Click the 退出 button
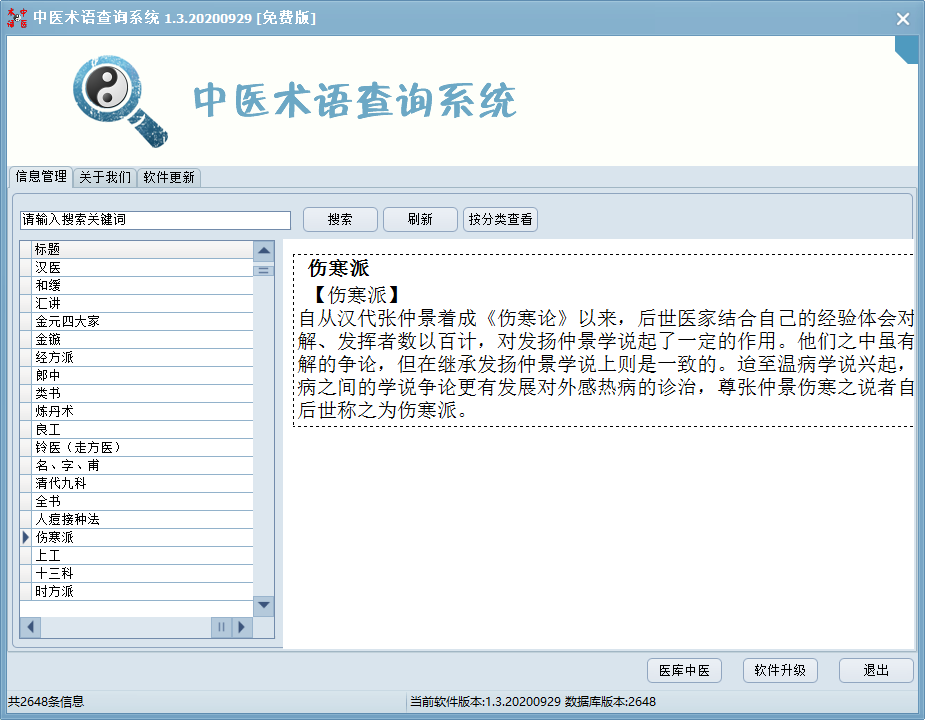Screen dimensions: 925x720 [875, 670]
